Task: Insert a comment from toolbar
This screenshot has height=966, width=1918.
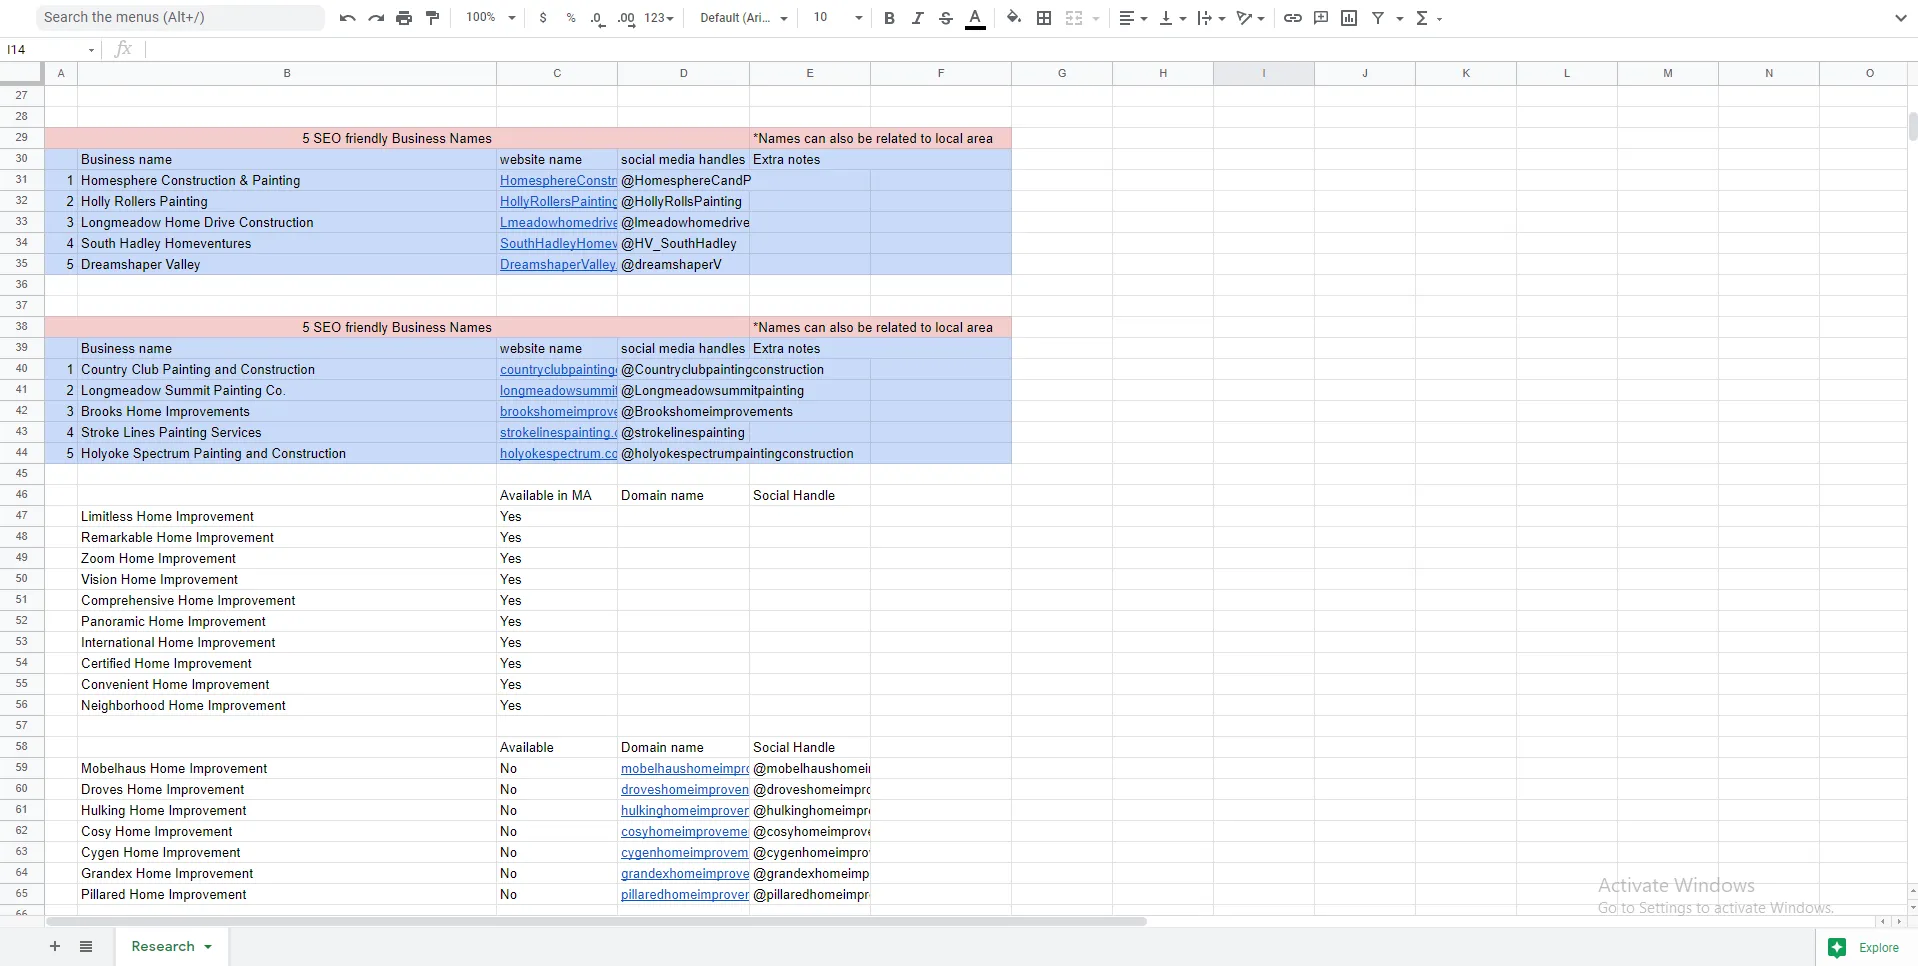Action: pyautogui.click(x=1321, y=18)
